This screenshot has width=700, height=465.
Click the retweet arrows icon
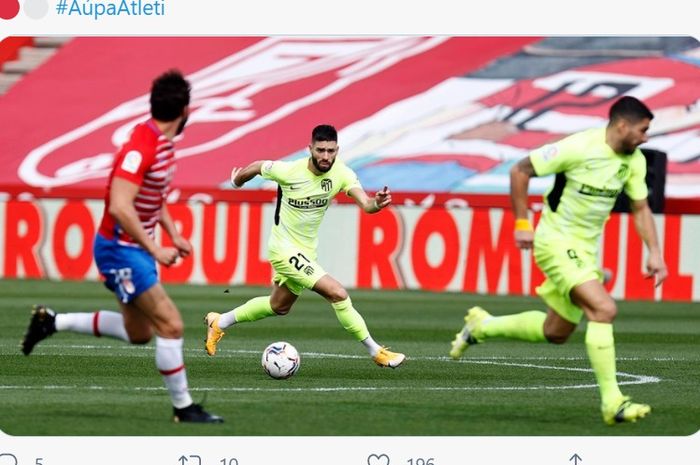click(189, 461)
